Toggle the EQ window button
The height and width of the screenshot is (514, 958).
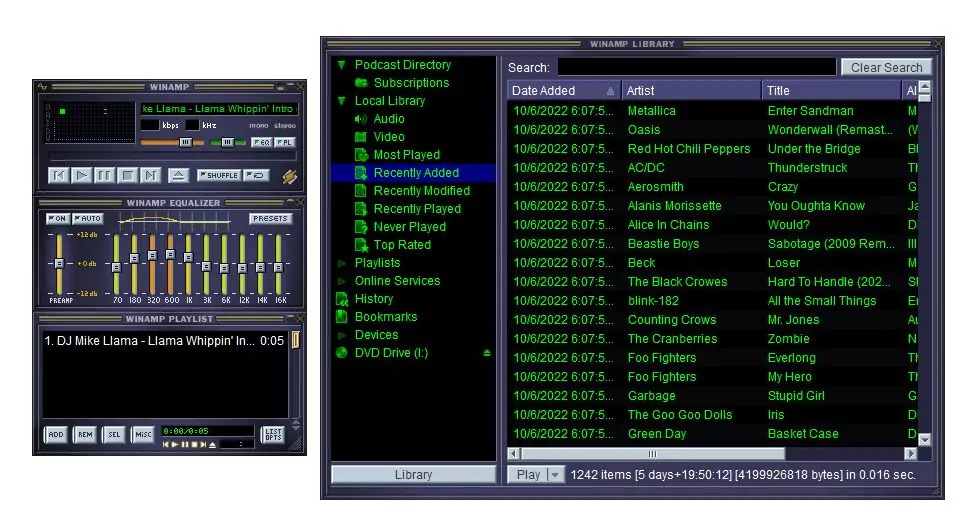click(x=261, y=142)
